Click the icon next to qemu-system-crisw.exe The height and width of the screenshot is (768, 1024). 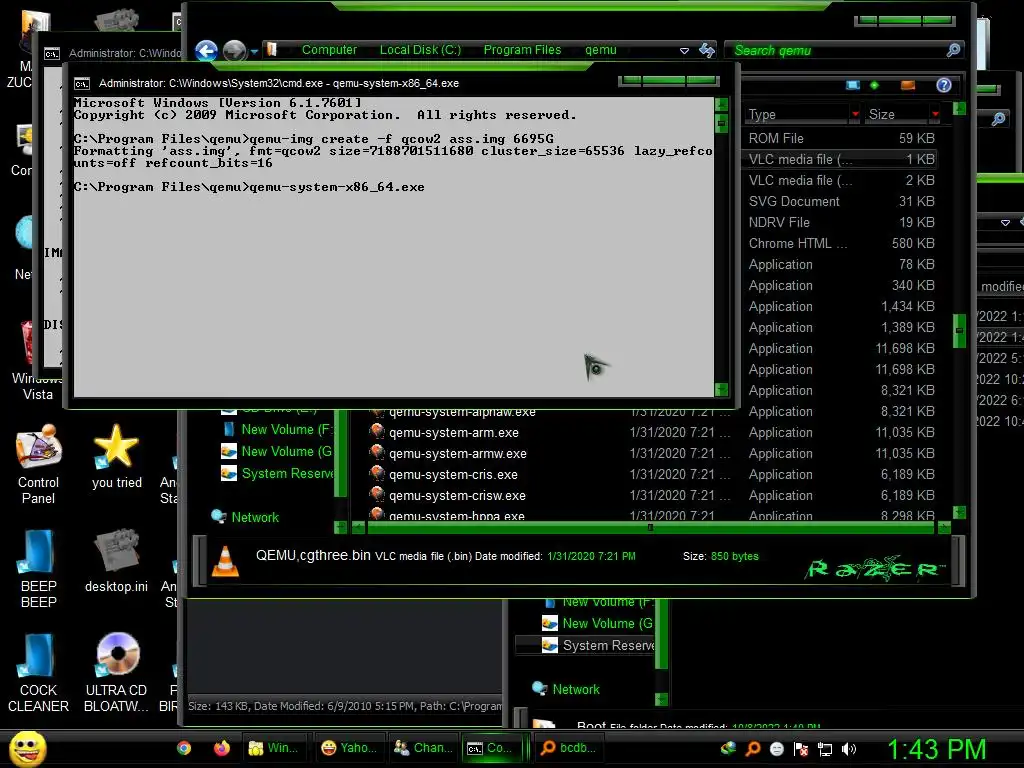pyautogui.click(x=376, y=494)
